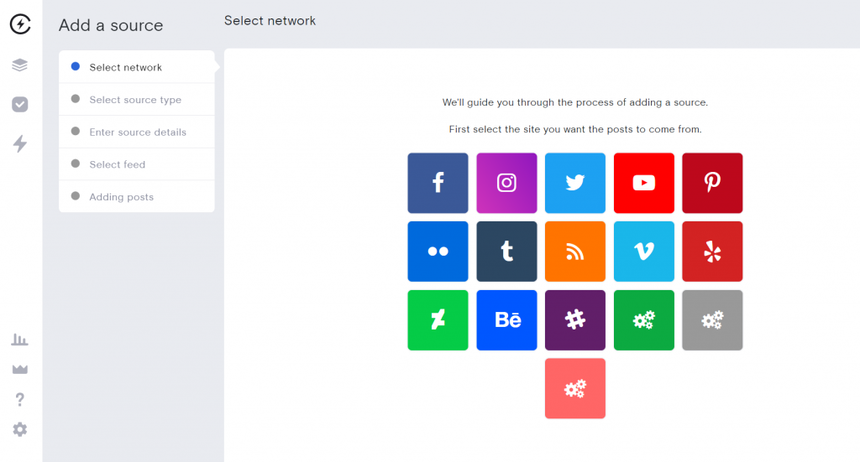The height and width of the screenshot is (462, 860).
Task: Pick the Twitter network tile
Action: coord(575,183)
